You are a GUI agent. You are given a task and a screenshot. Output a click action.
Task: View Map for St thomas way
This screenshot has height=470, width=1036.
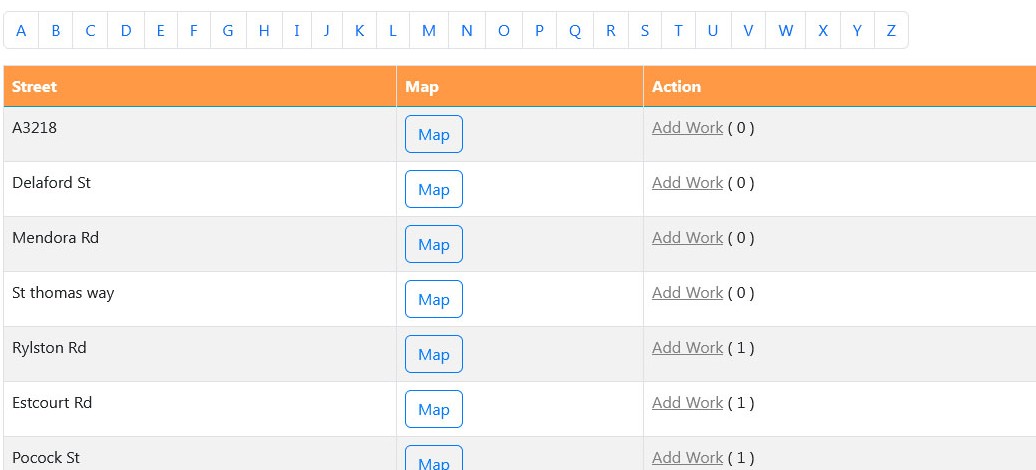point(433,299)
